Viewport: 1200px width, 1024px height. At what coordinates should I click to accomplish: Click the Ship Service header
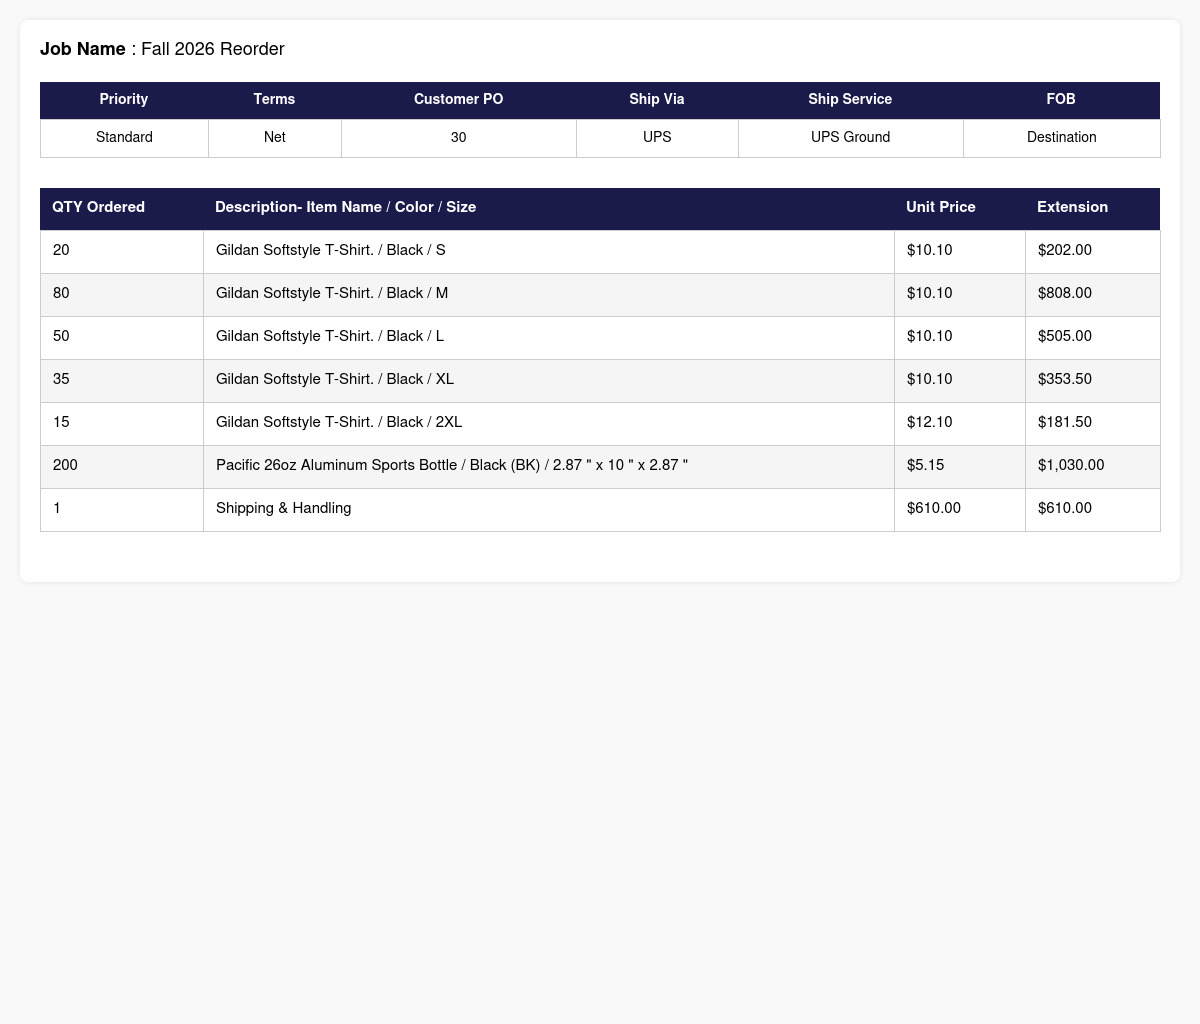[x=850, y=100]
